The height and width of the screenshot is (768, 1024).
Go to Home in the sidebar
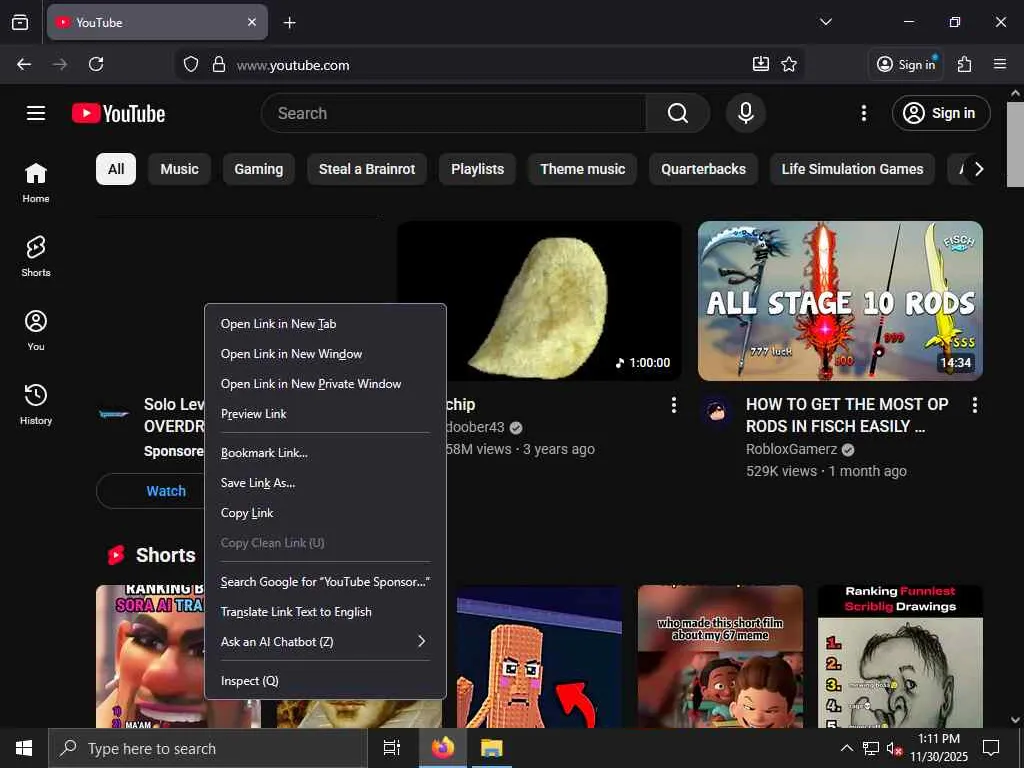pos(36,183)
